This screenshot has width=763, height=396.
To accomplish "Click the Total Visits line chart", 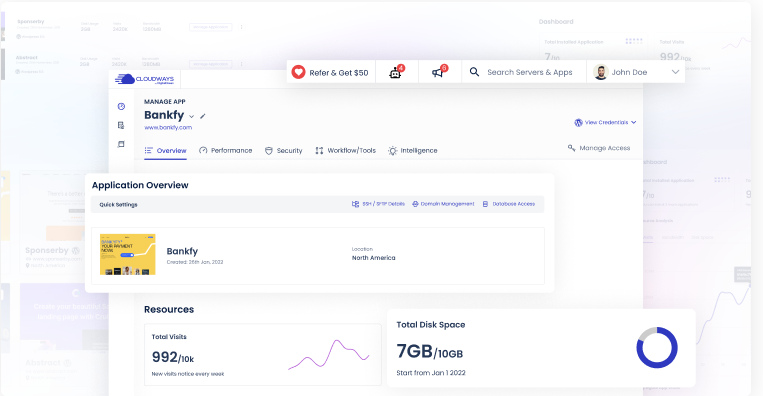I will [329, 355].
